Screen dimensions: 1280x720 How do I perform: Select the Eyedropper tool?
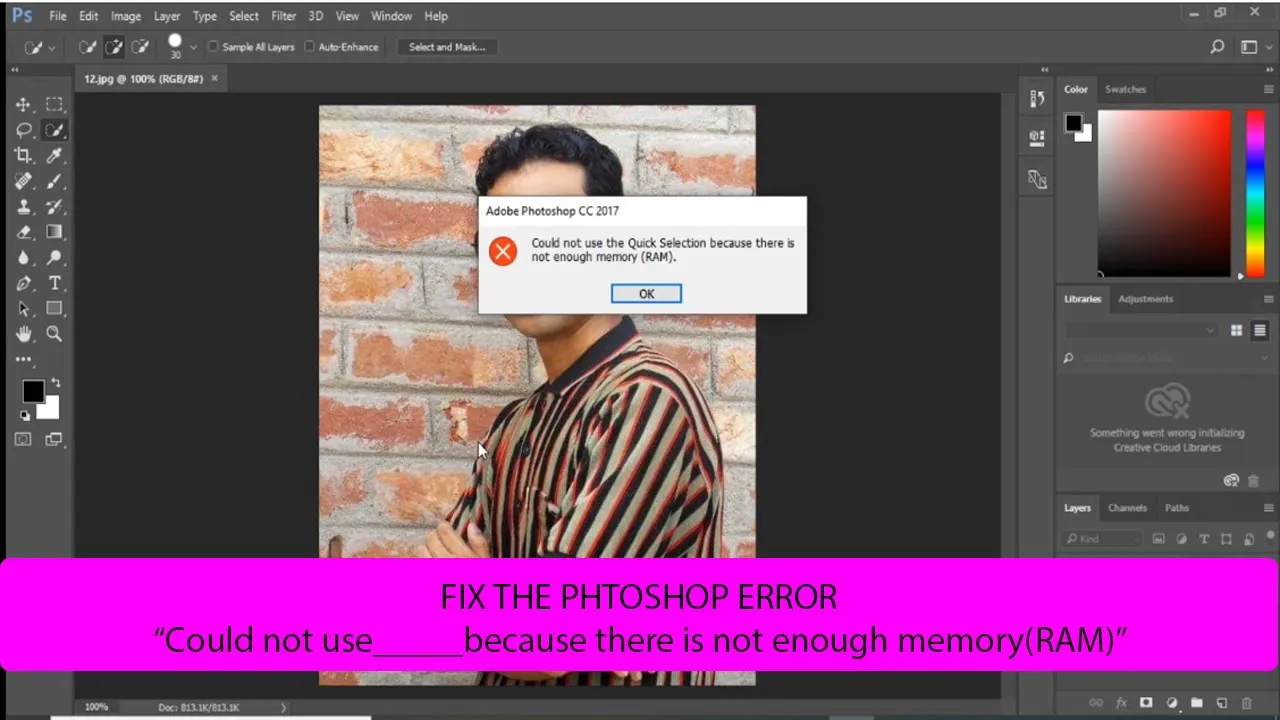tap(54, 155)
